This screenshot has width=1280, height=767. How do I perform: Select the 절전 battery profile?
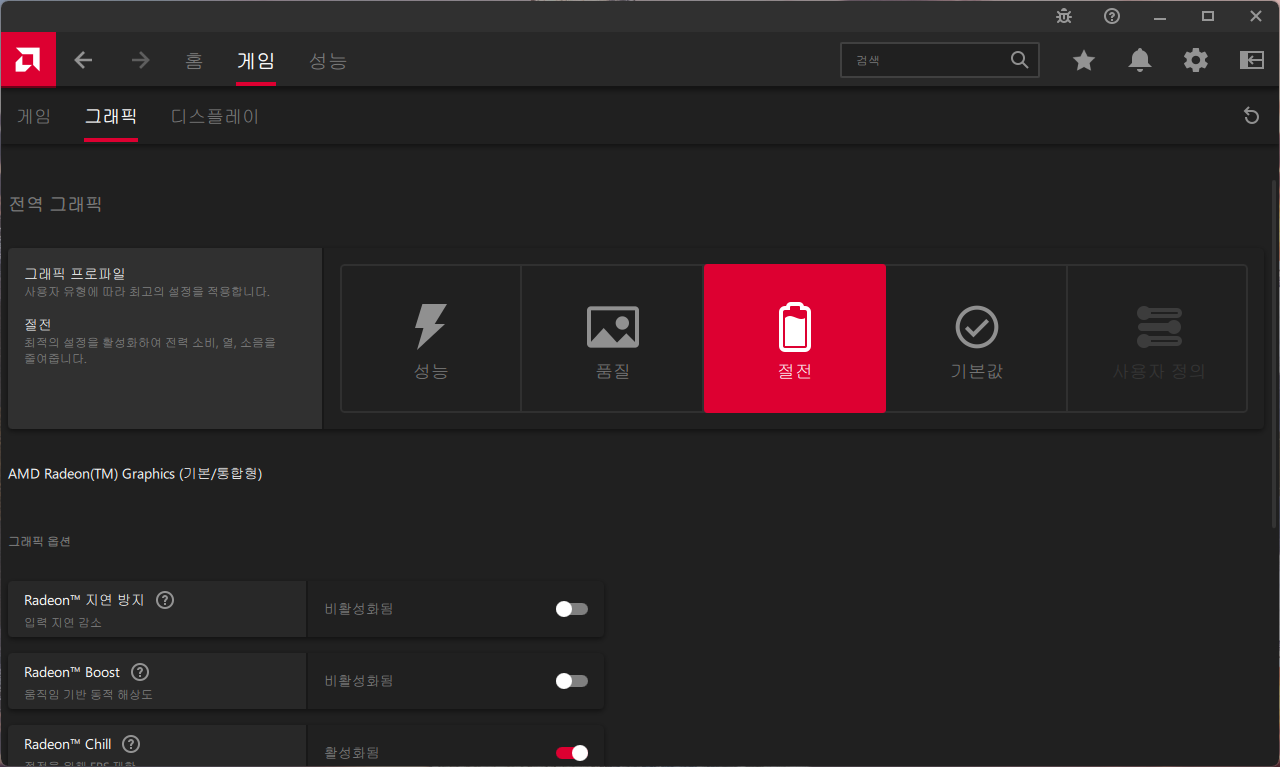(x=795, y=338)
